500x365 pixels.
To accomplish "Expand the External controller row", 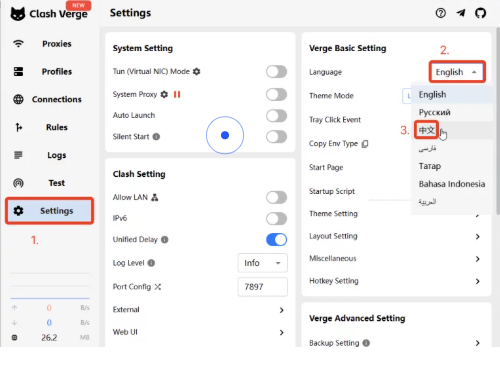I will (200, 310).
